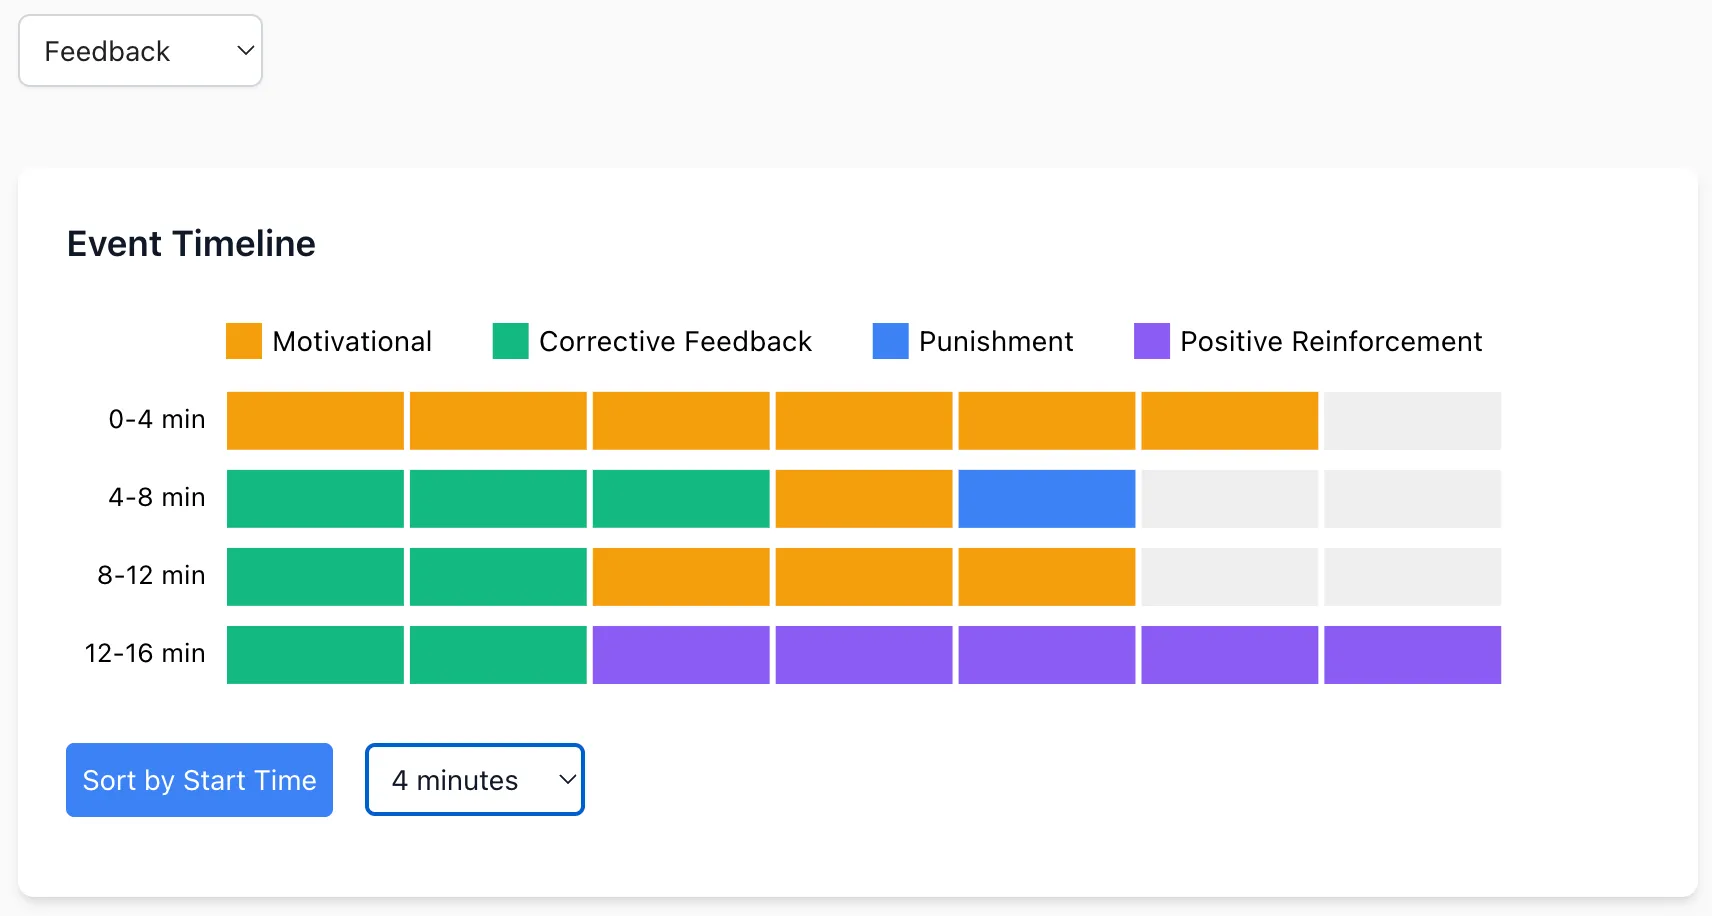
Task: Toggle the Corrective Feedback legend swatch
Action: click(510, 341)
